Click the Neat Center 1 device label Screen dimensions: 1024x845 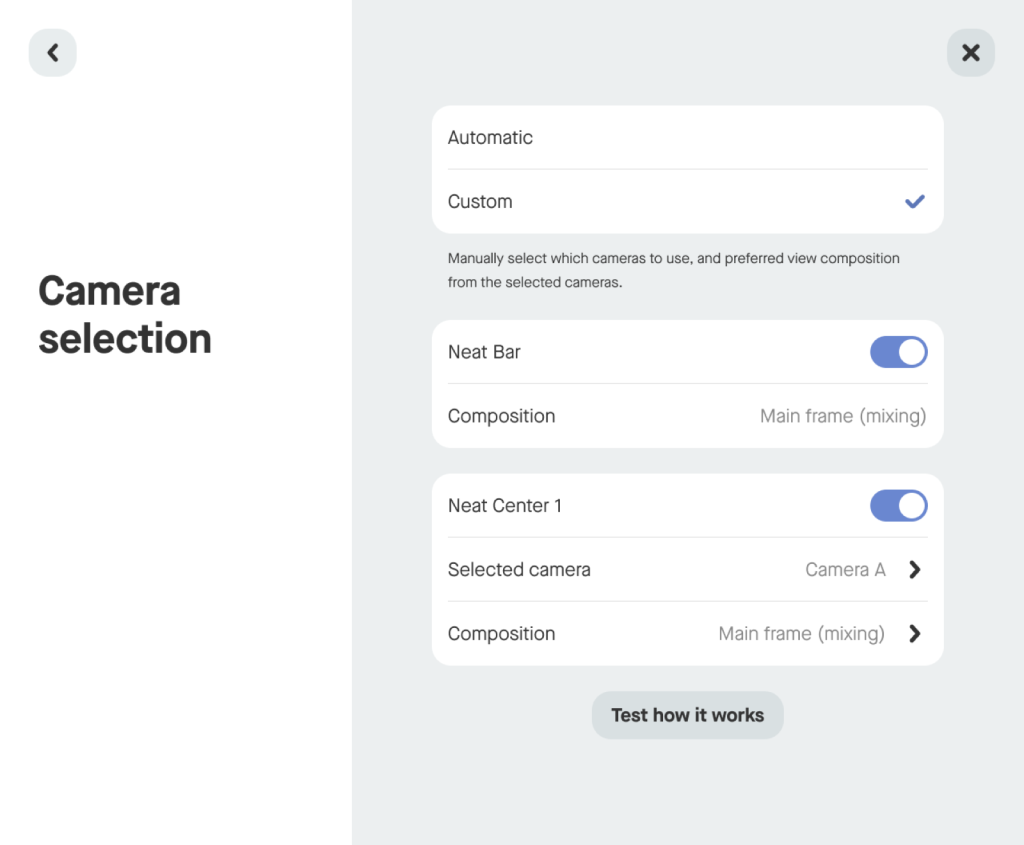tap(505, 506)
